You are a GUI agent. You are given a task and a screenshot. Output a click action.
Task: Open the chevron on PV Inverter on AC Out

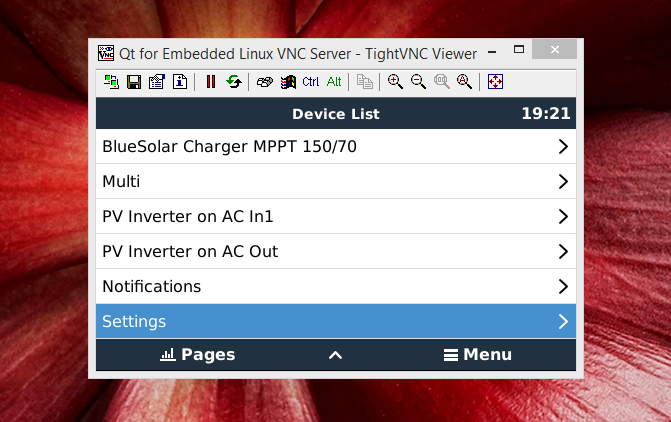[563, 252]
